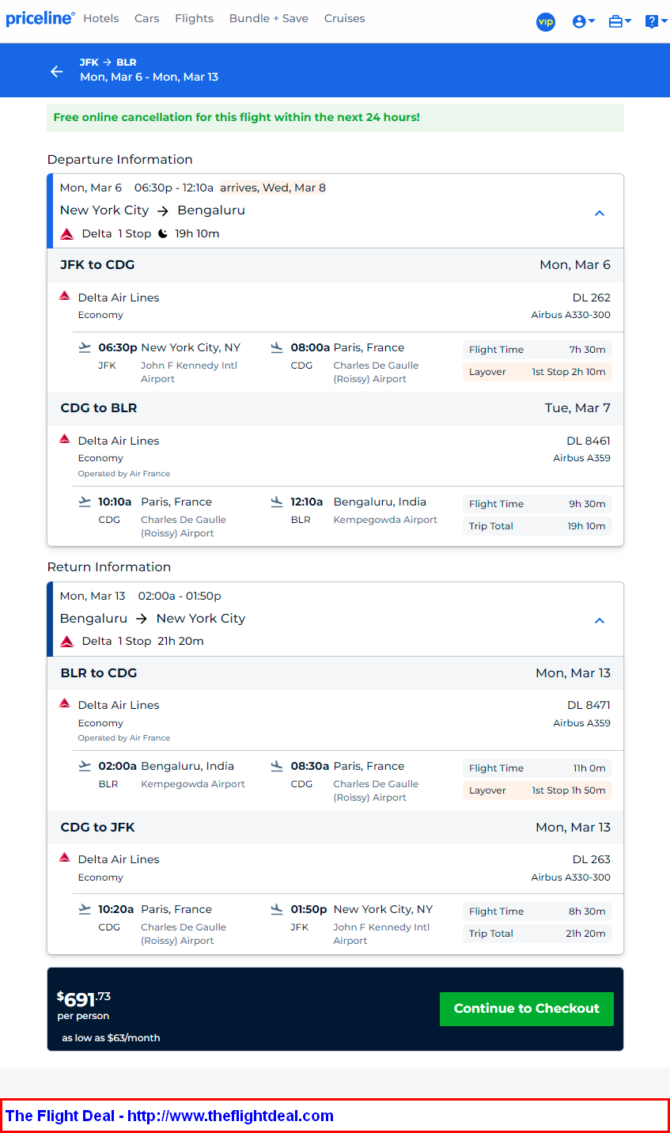Click the overnight moon icon in departure summary
The image size is (670, 1133).
pos(163,233)
